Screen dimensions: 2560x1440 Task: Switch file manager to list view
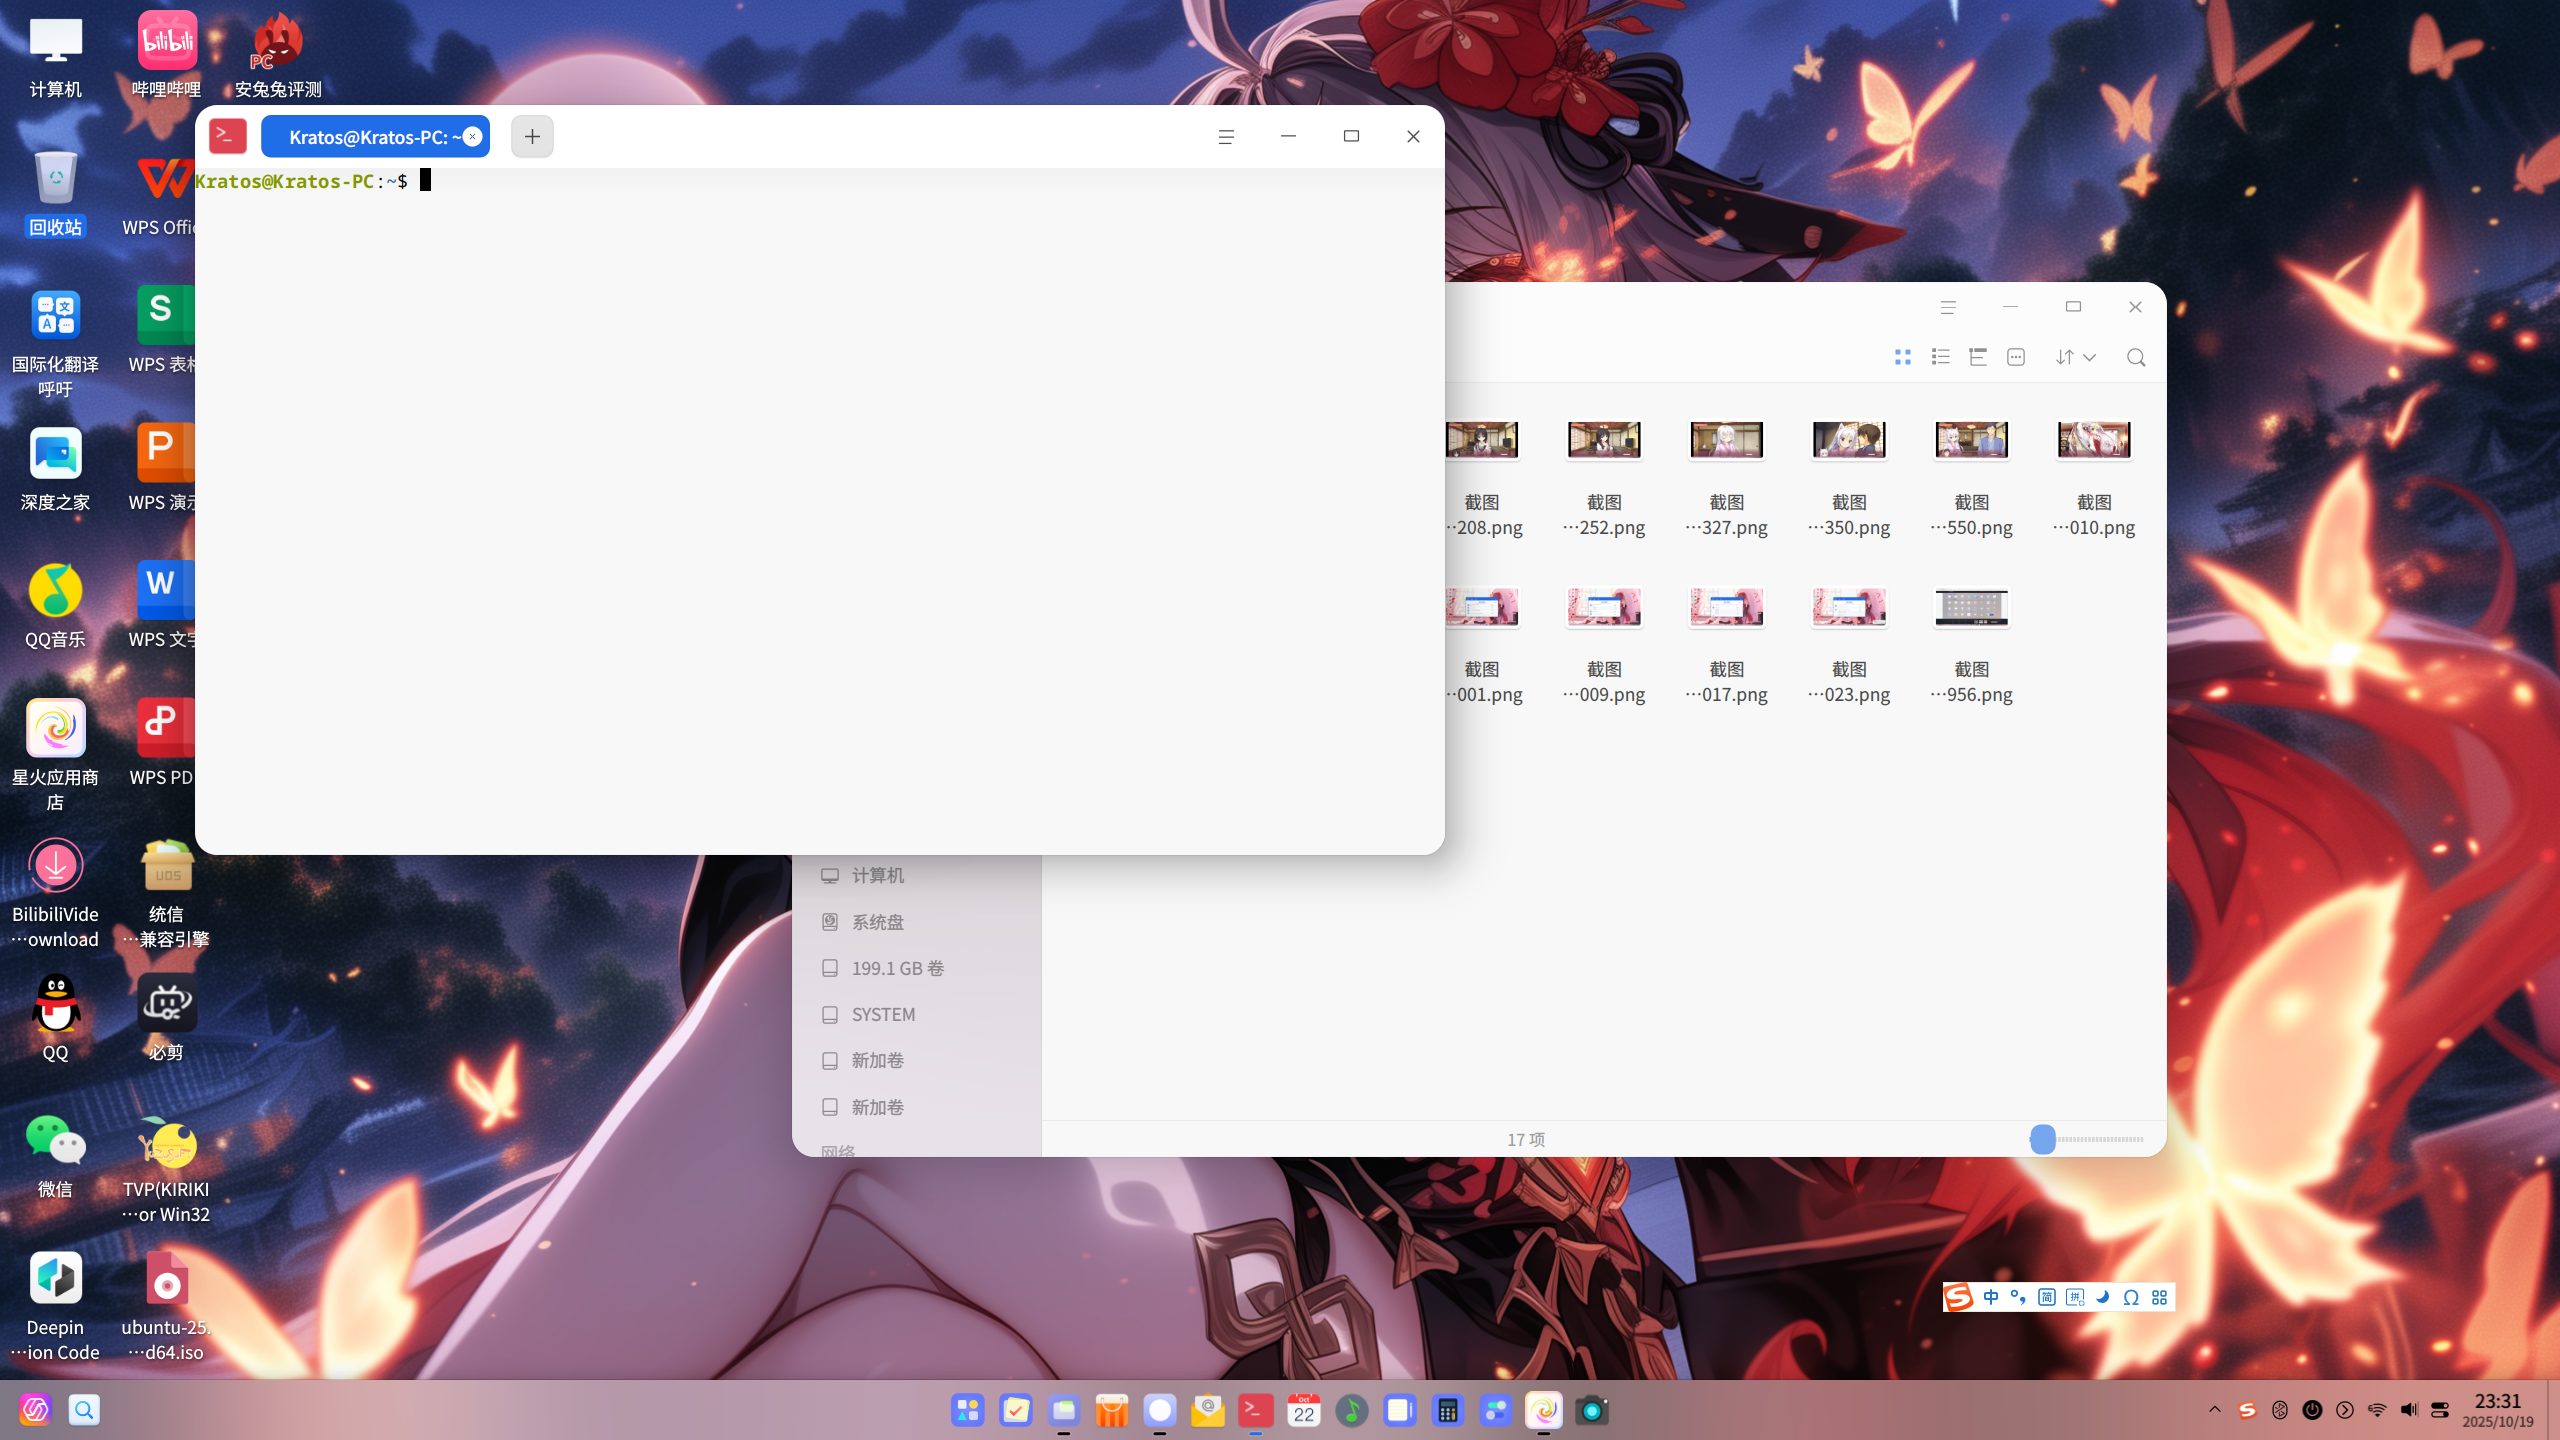(x=1941, y=357)
